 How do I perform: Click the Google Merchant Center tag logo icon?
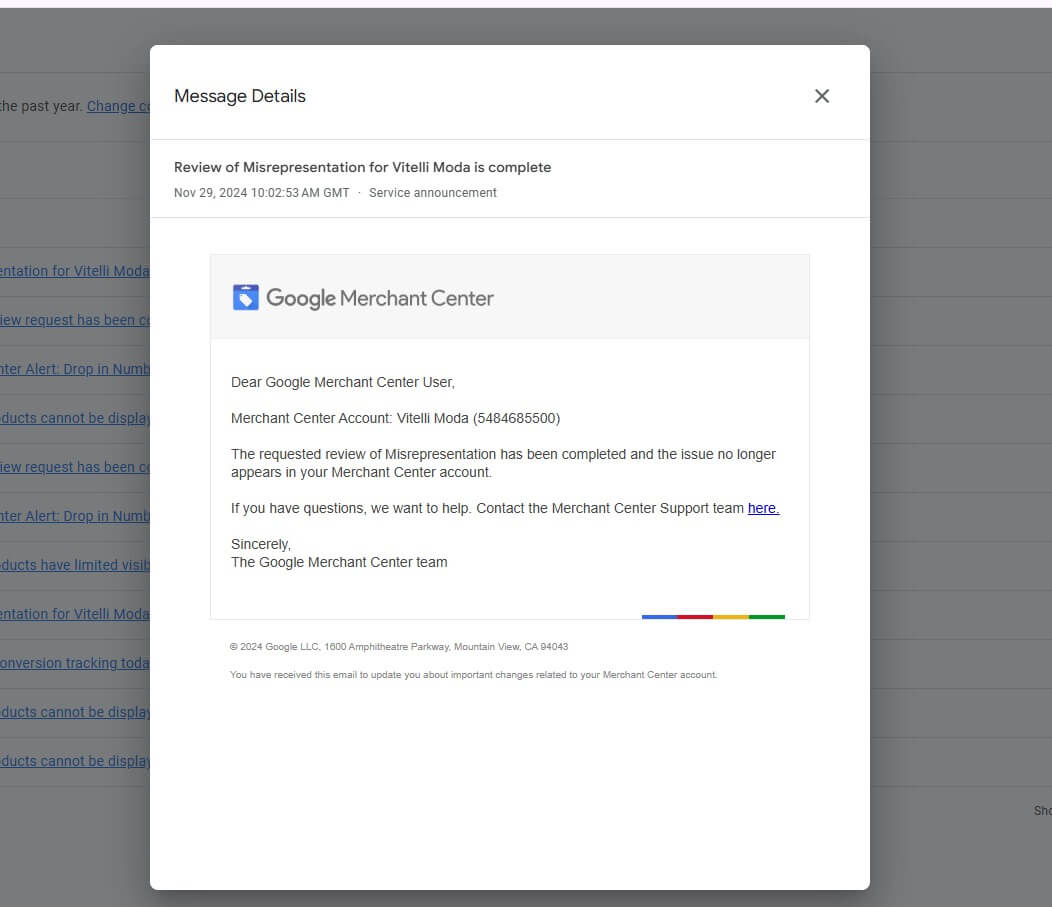coord(246,297)
